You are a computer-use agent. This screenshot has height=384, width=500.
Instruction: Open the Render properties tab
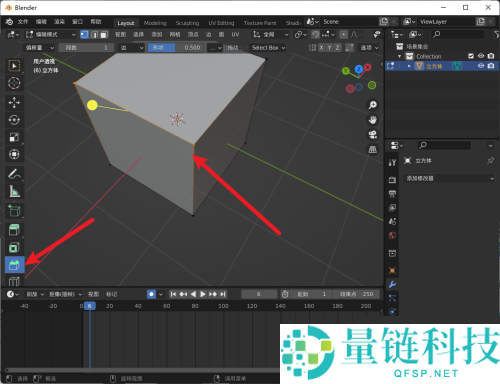point(392,180)
